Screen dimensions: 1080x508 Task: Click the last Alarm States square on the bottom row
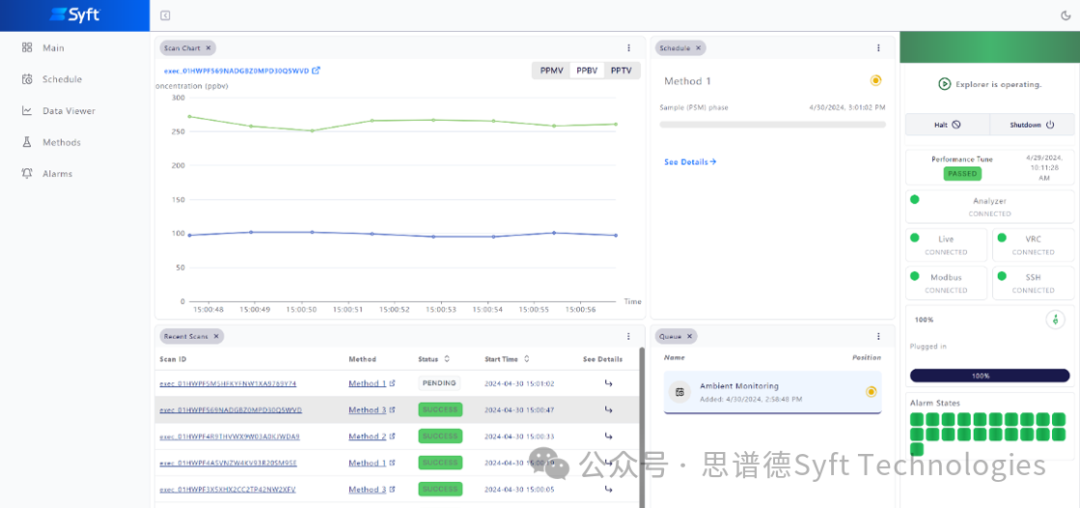(917, 449)
